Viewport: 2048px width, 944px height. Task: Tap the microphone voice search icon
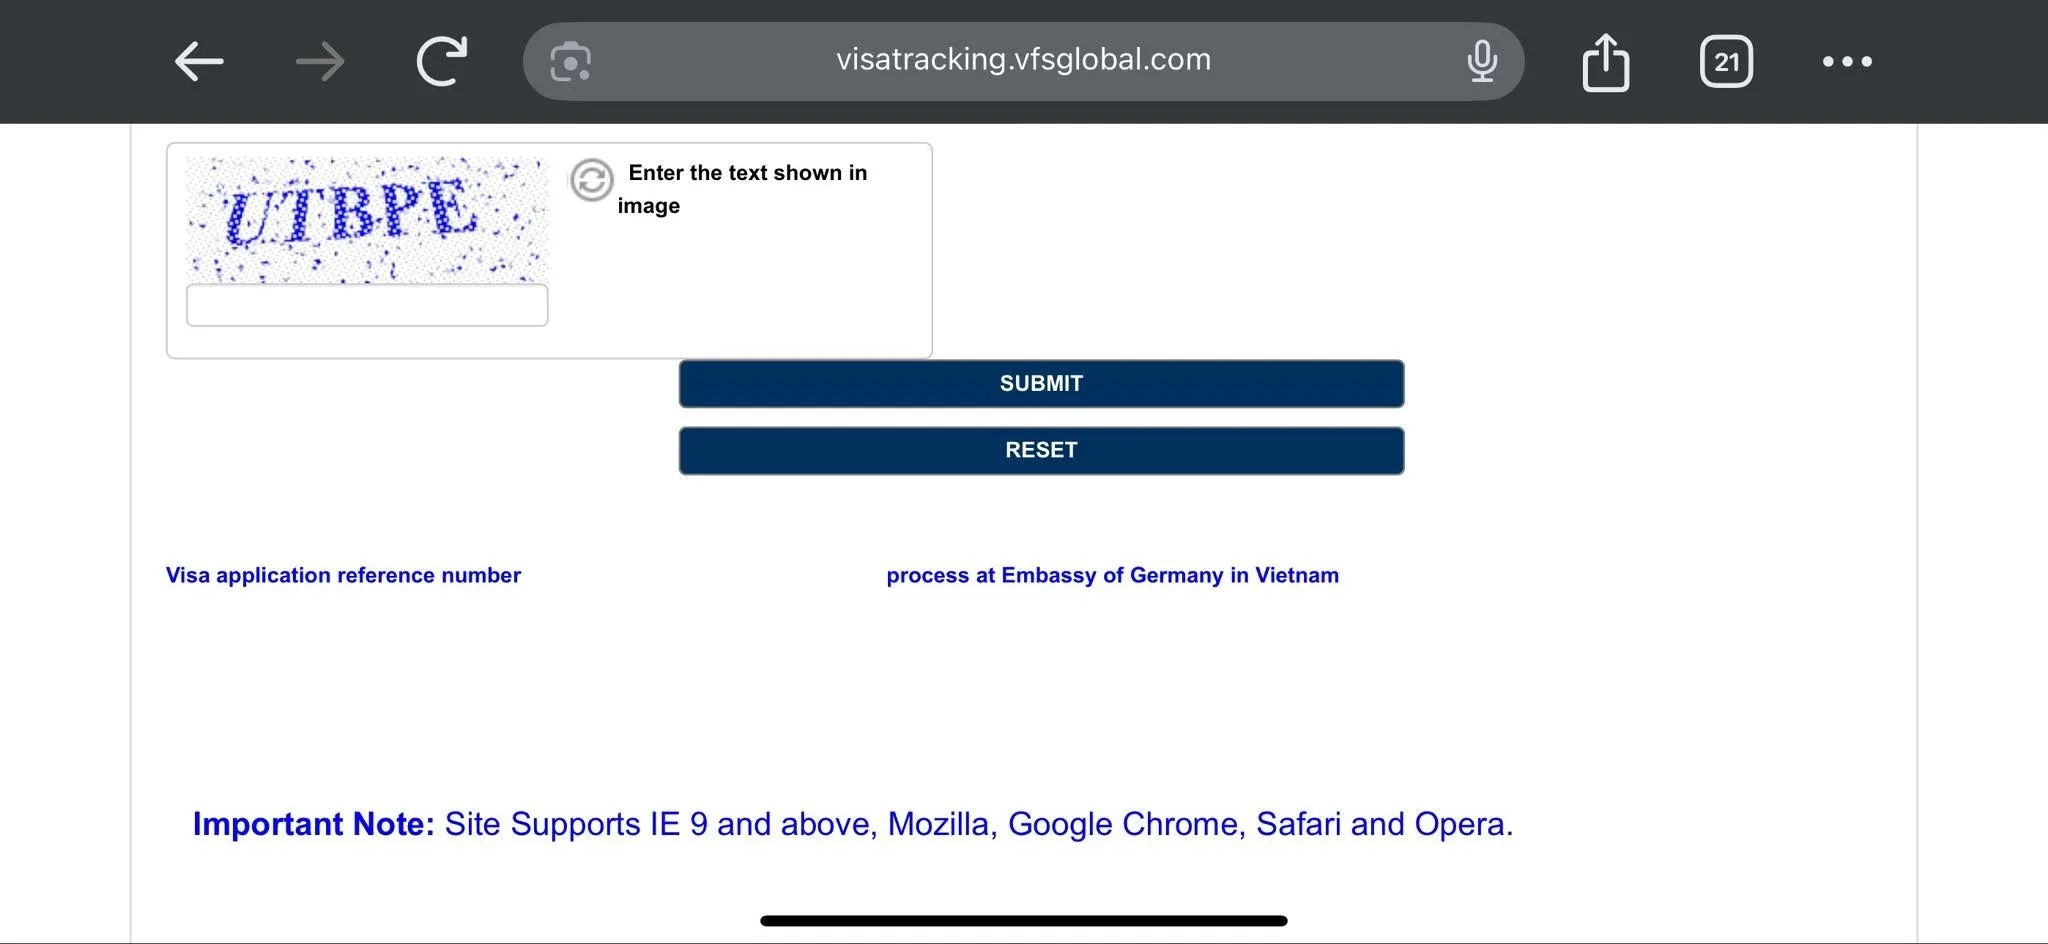(1481, 62)
